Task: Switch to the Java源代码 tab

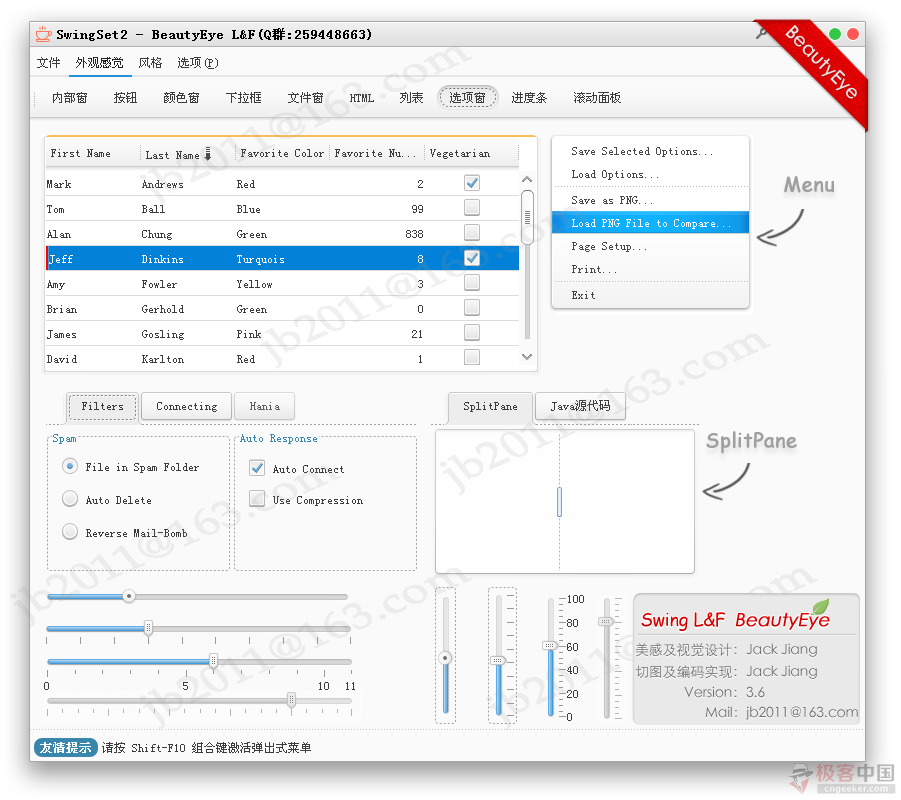Action: click(x=580, y=406)
